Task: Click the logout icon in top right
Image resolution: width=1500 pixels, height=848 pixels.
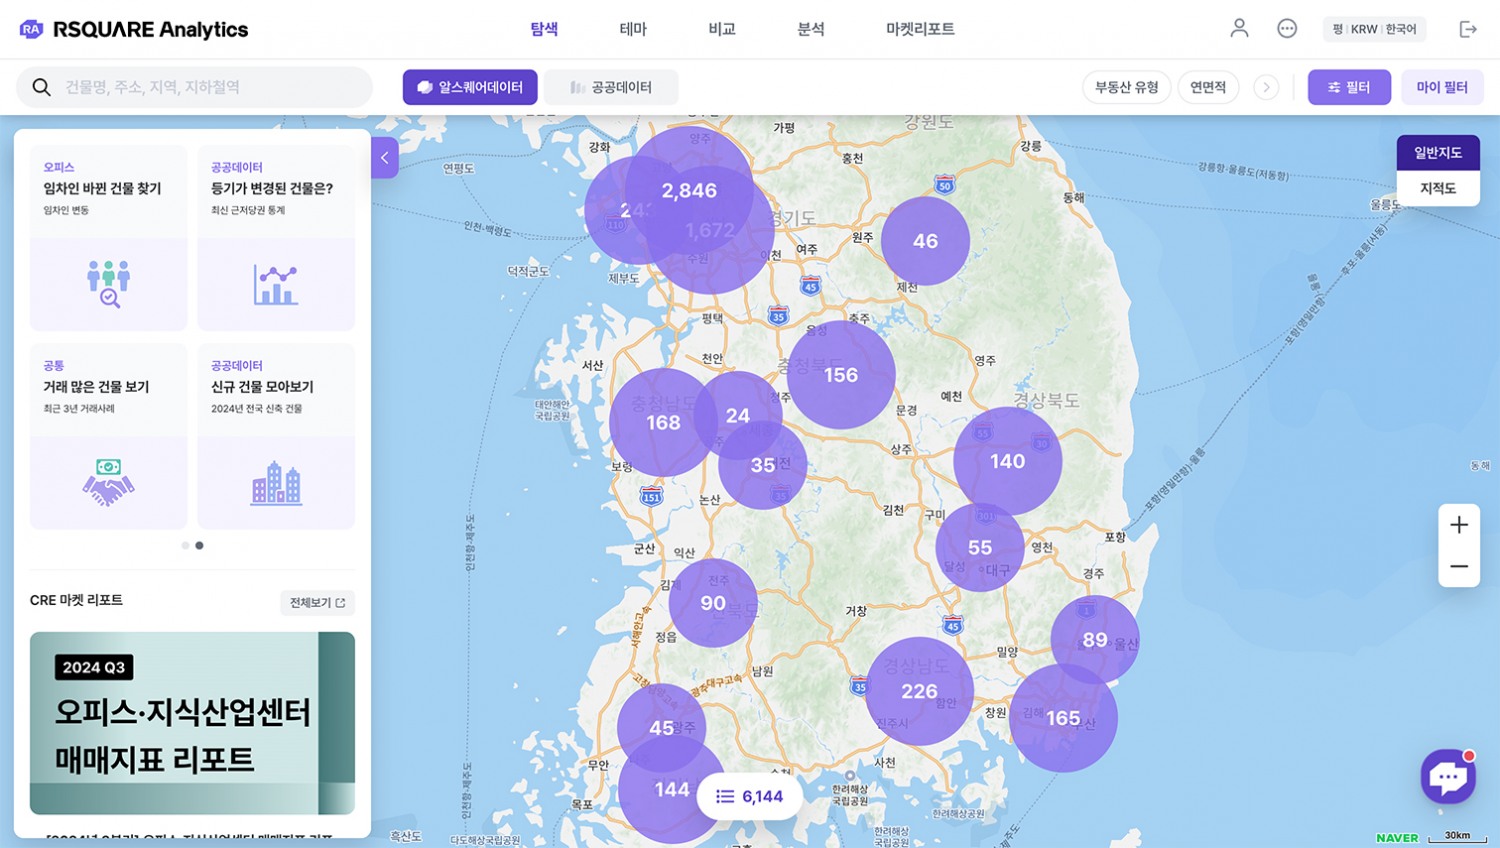Action: [x=1468, y=29]
